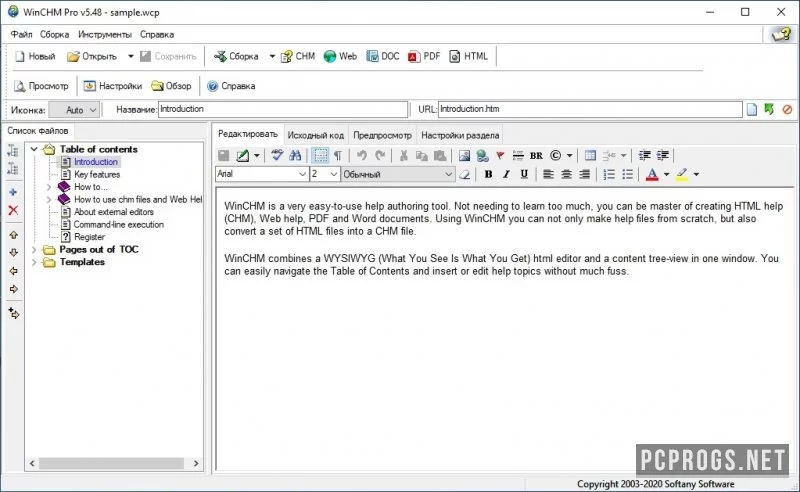
Task: Open the Справка menu in menu bar
Action: 157,34
